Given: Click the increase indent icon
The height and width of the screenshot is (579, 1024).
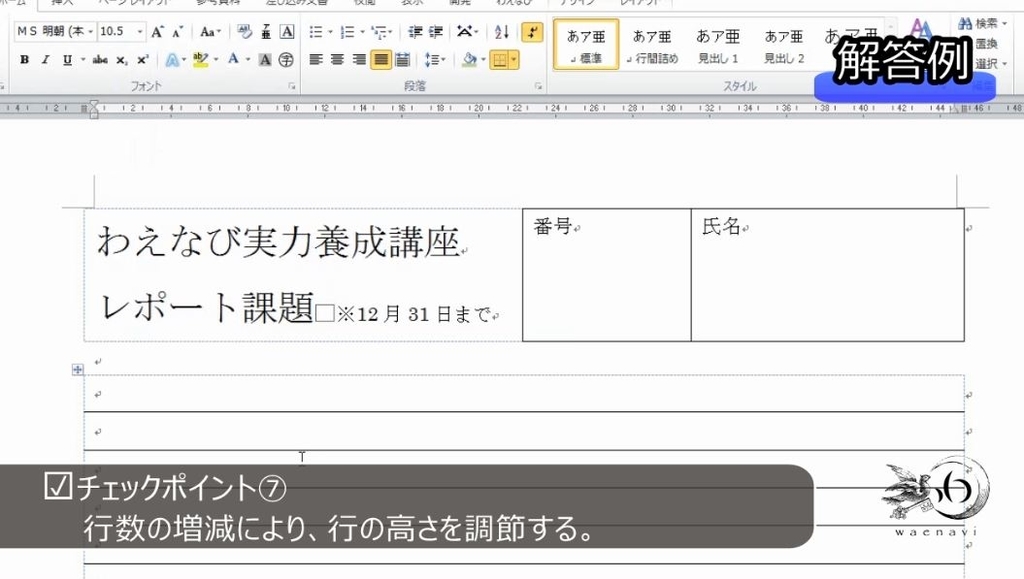Looking at the screenshot, I should 436,31.
